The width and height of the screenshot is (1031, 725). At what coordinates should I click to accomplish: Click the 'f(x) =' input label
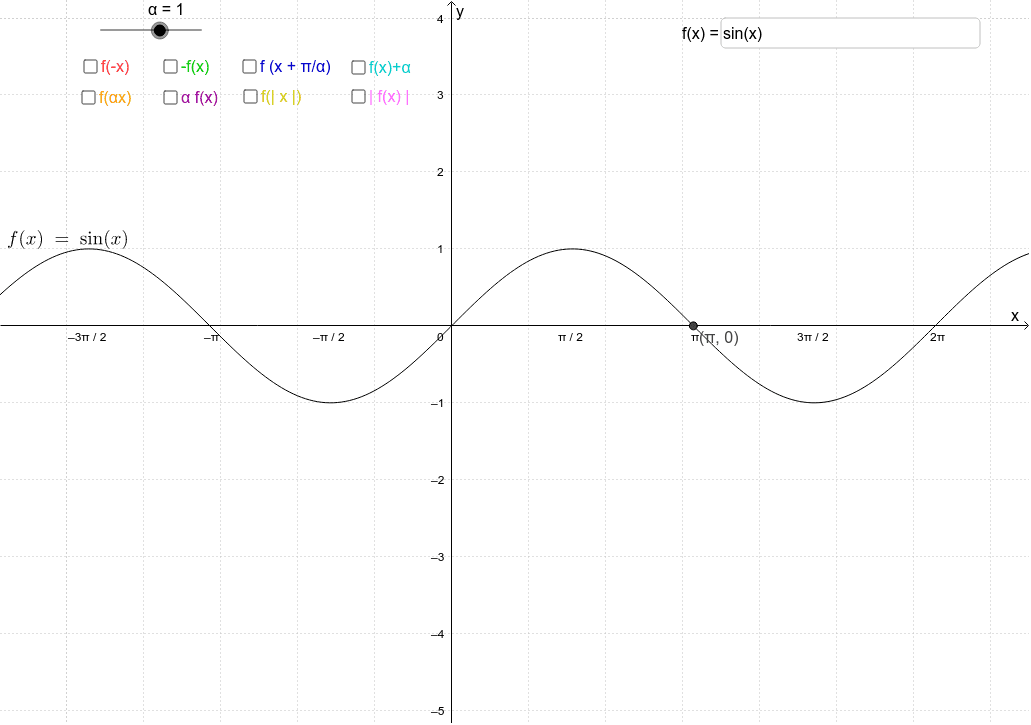coord(700,34)
